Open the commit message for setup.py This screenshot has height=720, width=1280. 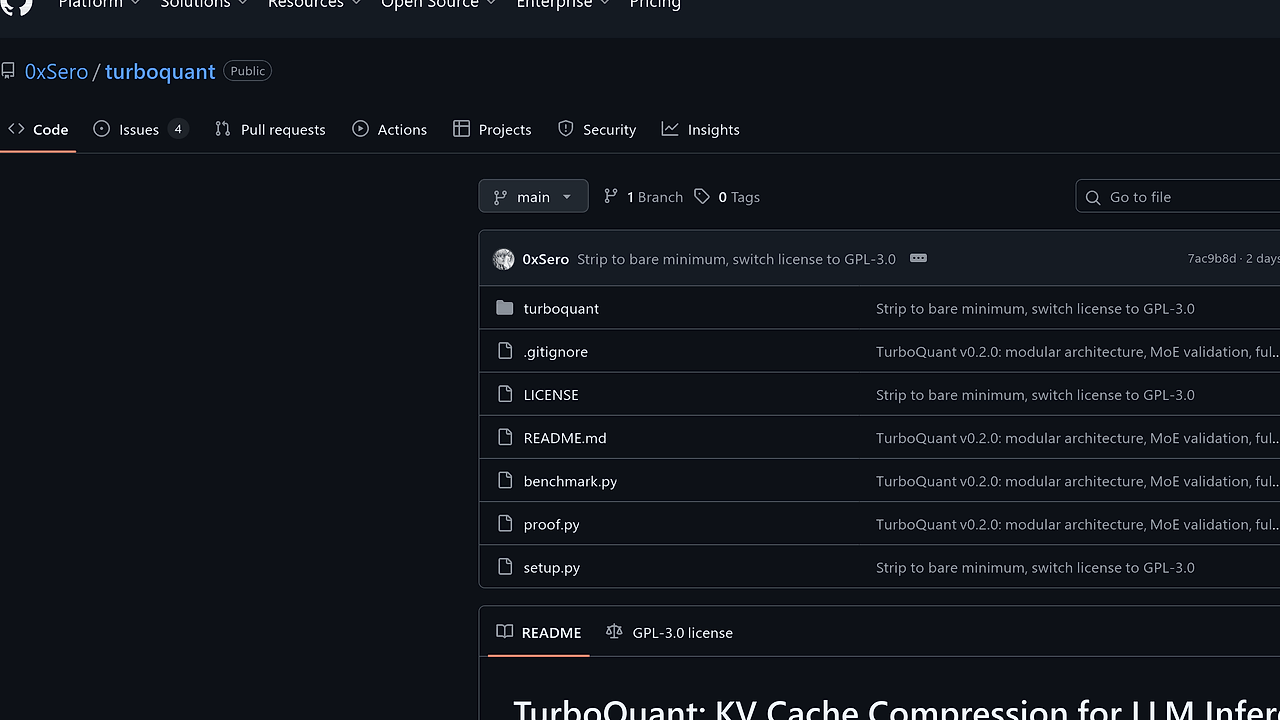click(1035, 567)
